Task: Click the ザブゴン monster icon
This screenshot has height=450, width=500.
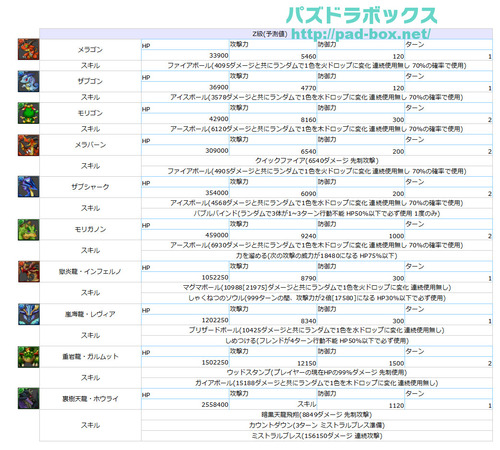Action: click(28, 81)
